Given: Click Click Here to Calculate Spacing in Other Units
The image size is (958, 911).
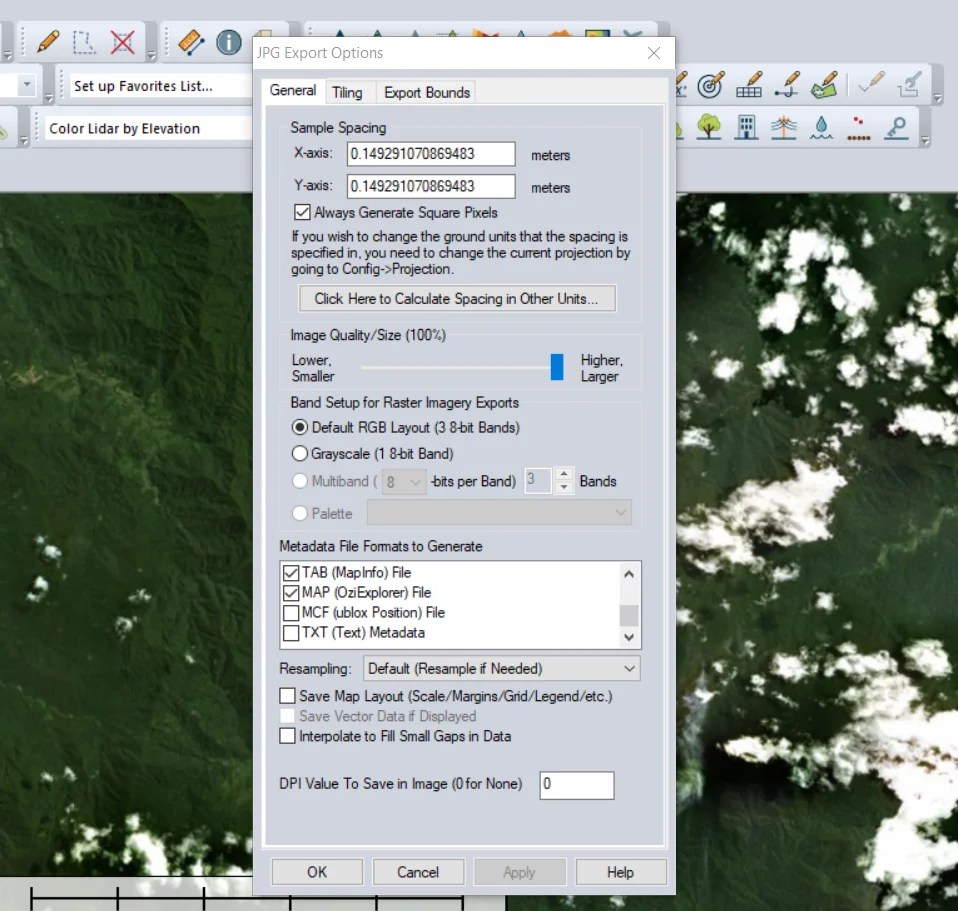Looking at the screenshot, I should (x=457, y=298).
